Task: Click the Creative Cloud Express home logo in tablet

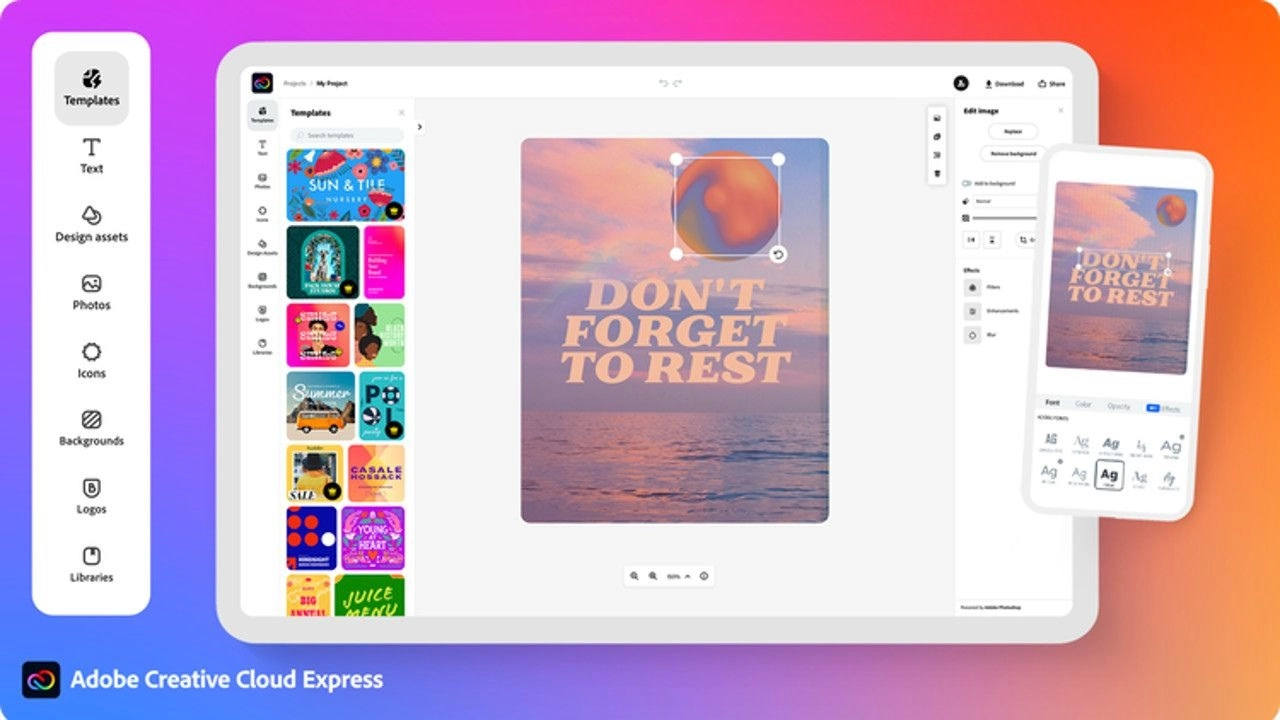Action: point(262,83)
